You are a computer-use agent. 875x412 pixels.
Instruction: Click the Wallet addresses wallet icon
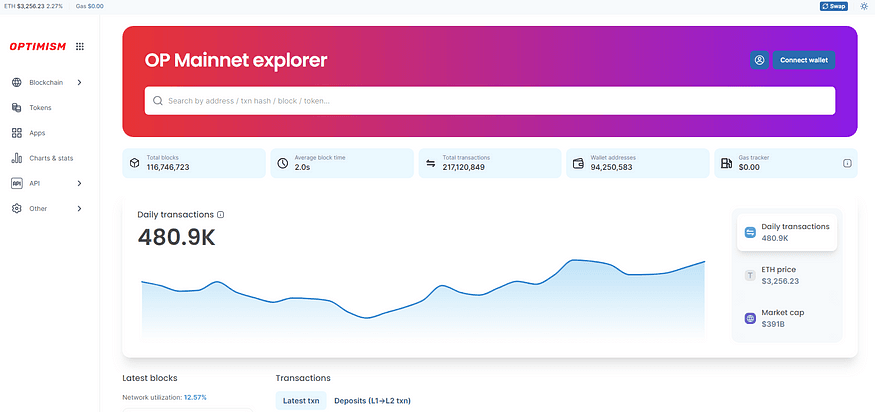579,163
